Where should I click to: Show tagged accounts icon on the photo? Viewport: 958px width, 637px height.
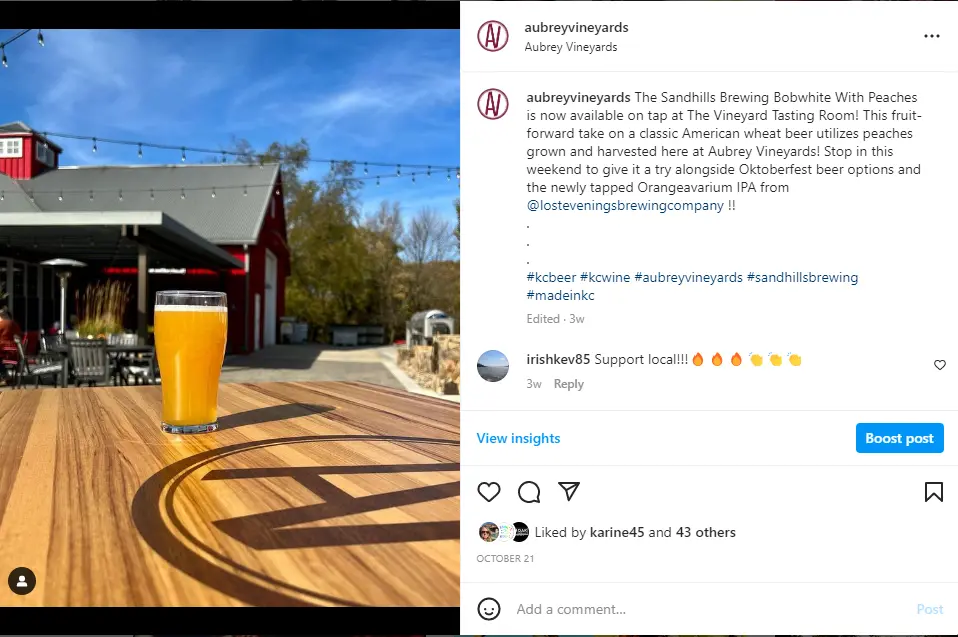coord(22,581)
